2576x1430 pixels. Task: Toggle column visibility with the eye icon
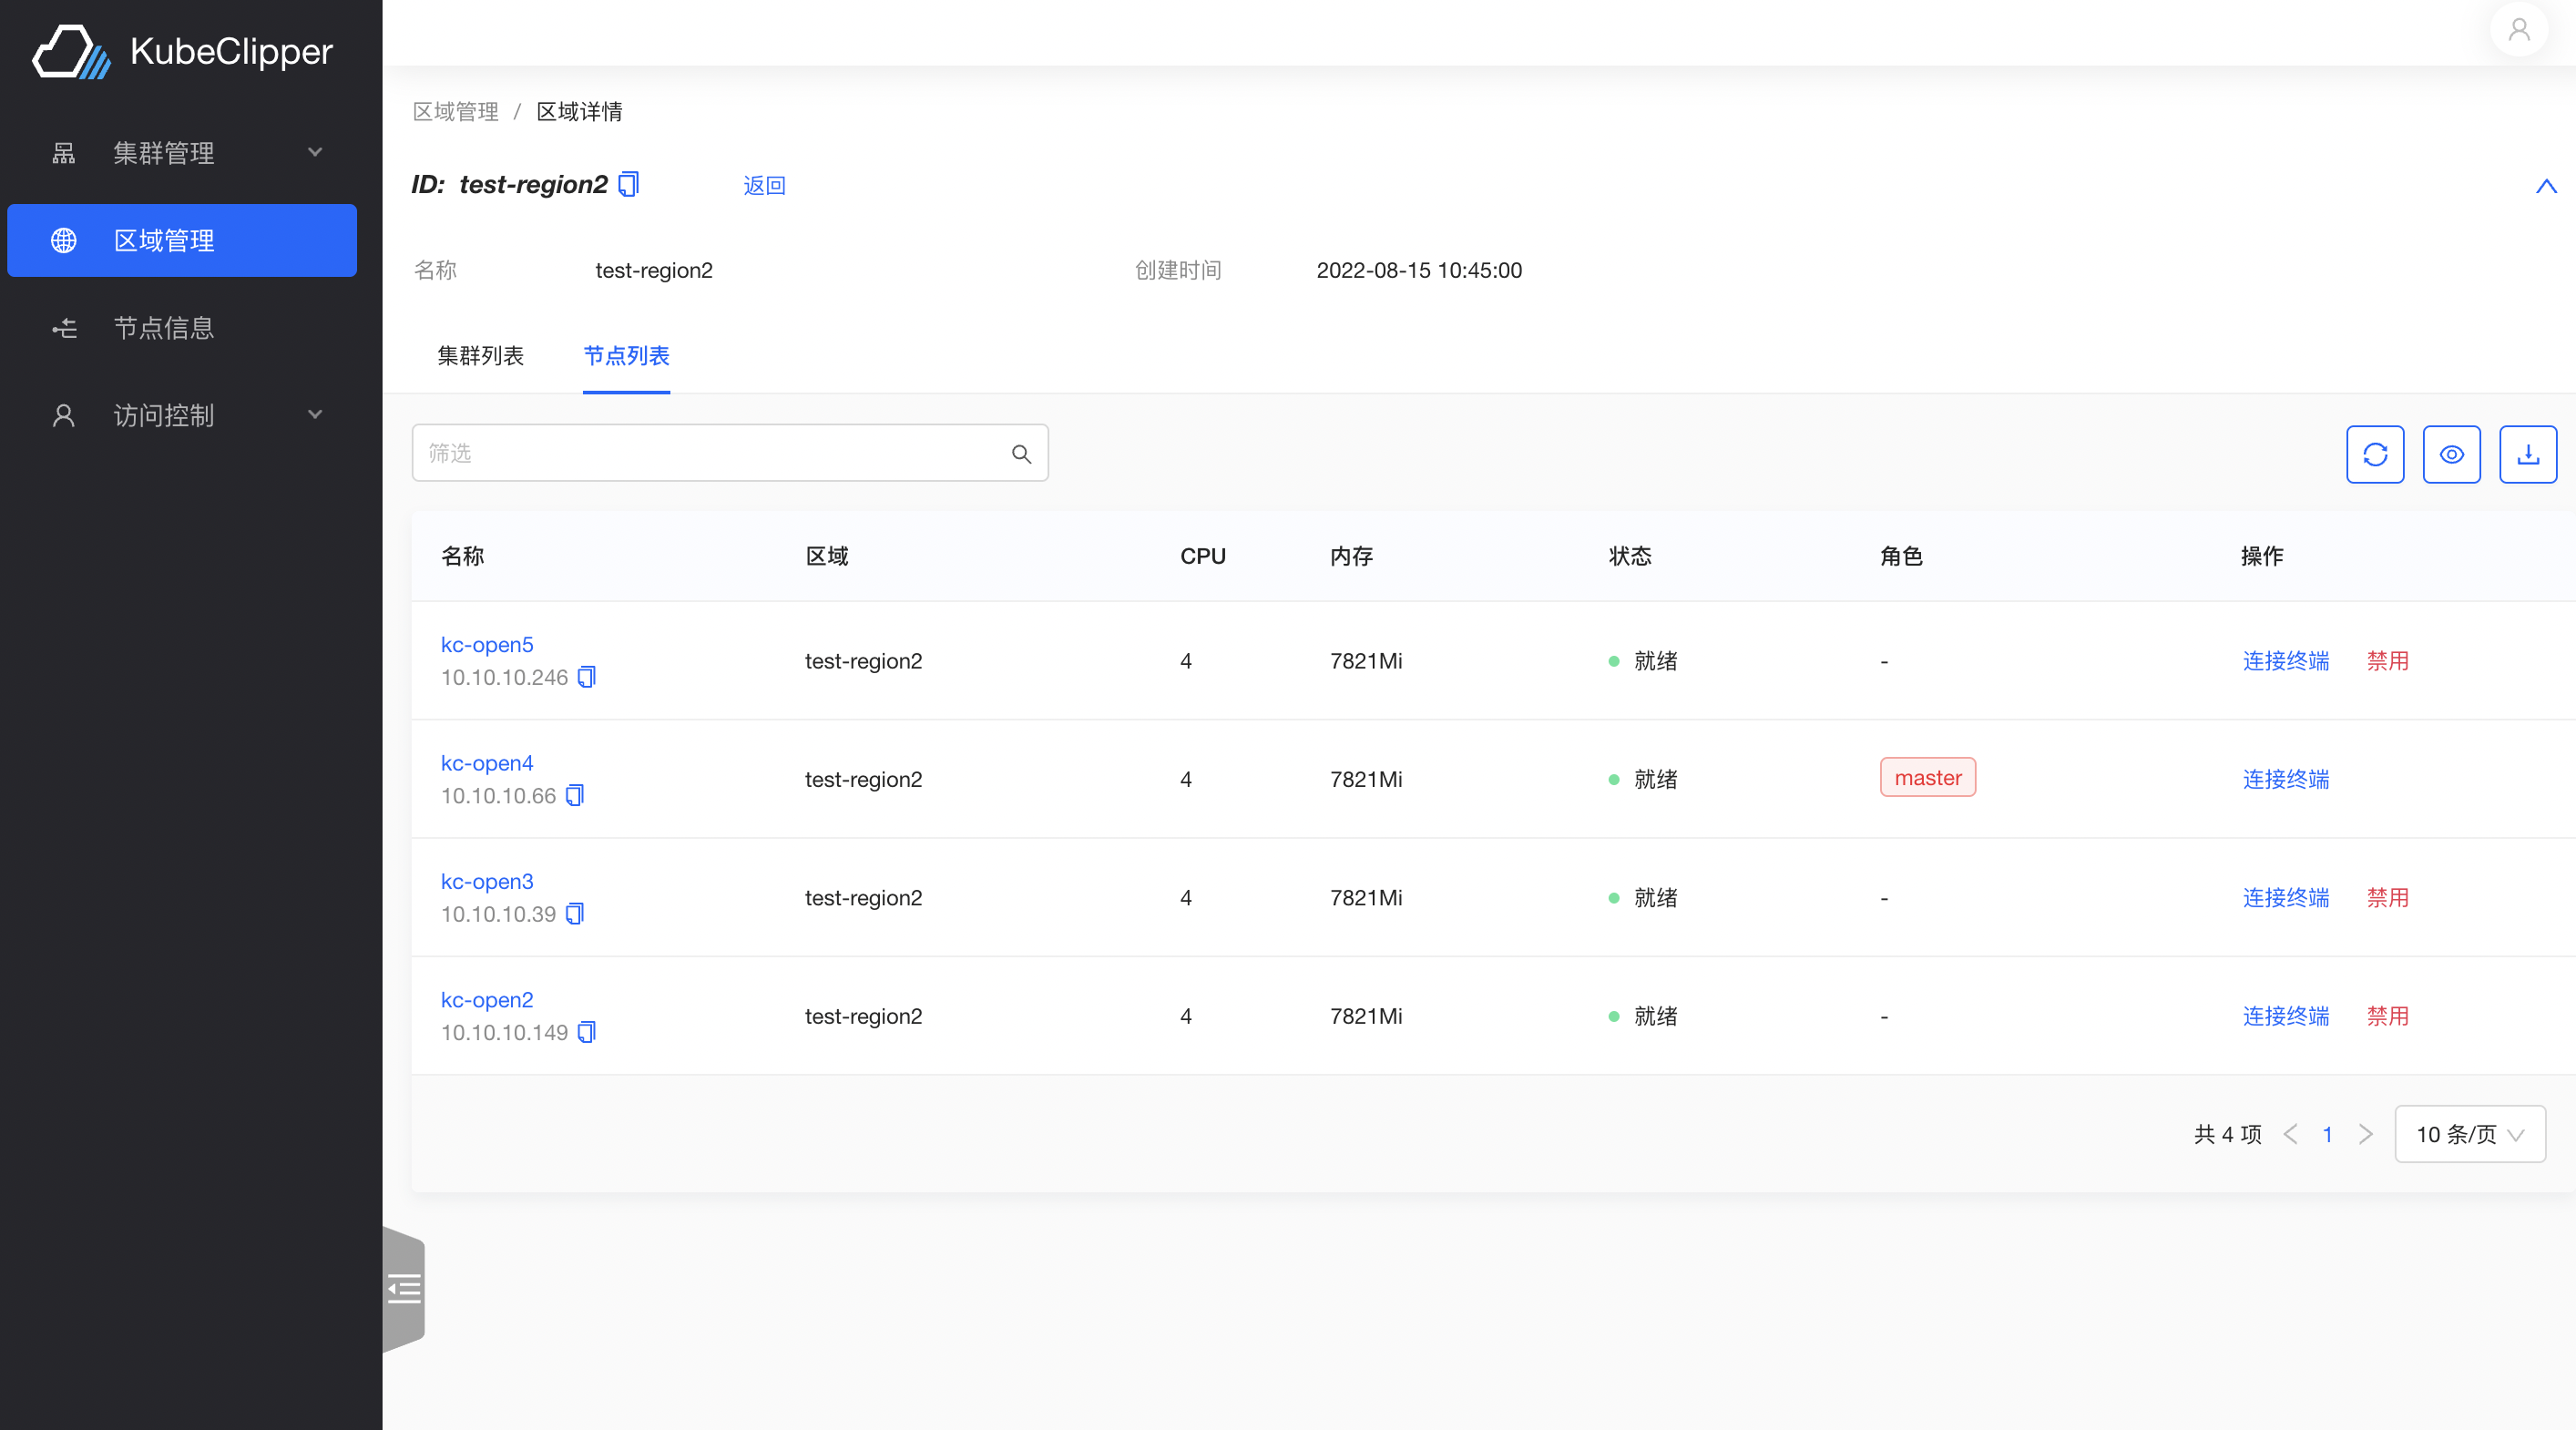2451,454
